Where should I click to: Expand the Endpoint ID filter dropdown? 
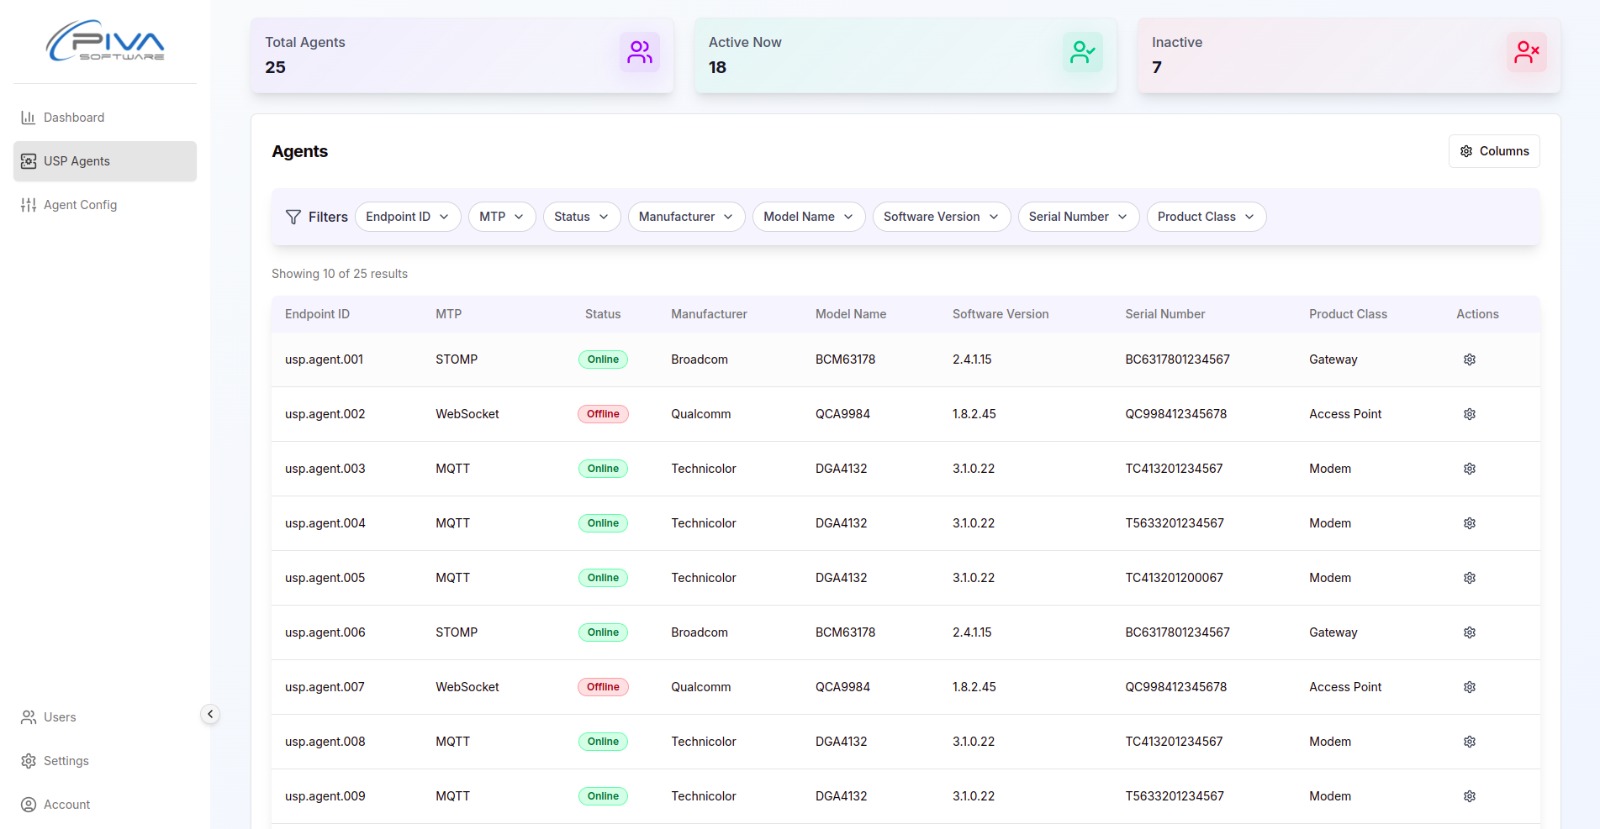(x=407, y=217)
